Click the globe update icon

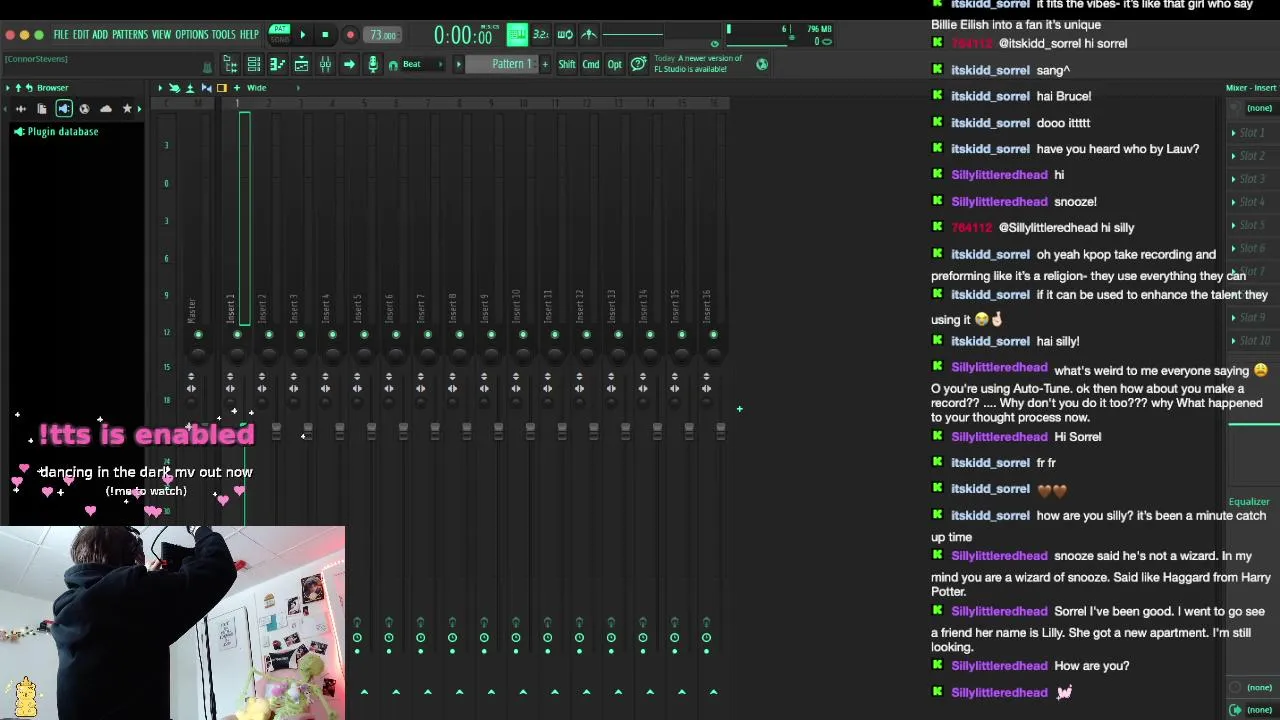tap(762, 65)
